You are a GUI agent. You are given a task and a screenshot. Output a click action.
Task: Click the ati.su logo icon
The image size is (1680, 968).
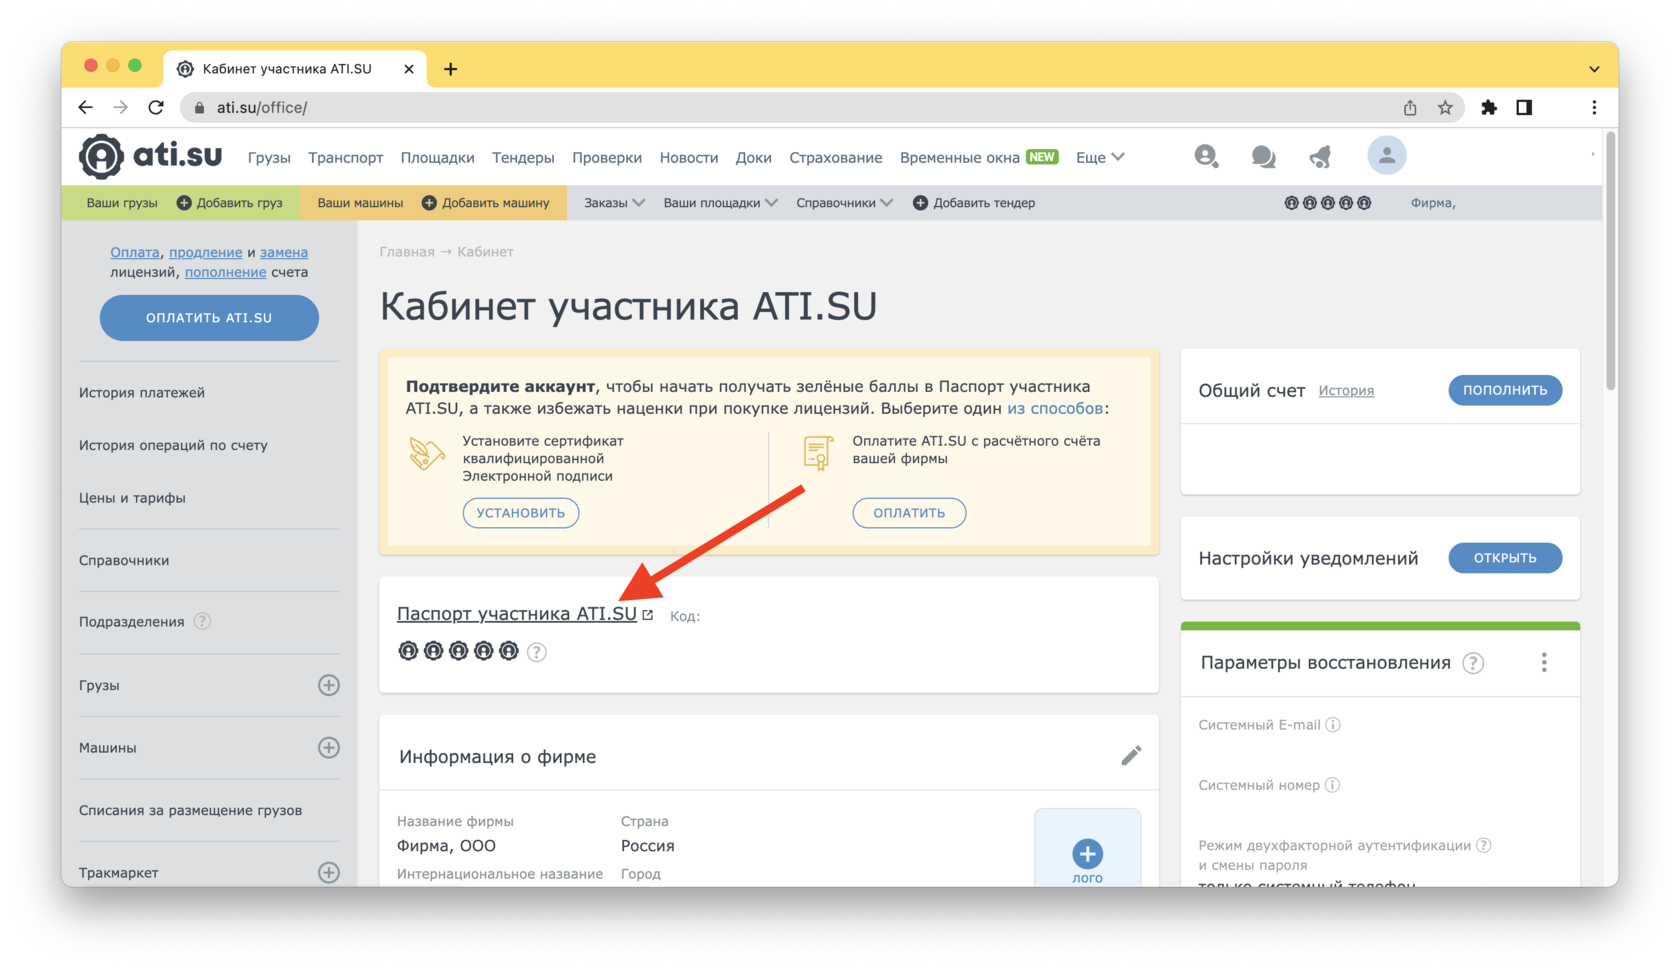click(x=102, y=157)
